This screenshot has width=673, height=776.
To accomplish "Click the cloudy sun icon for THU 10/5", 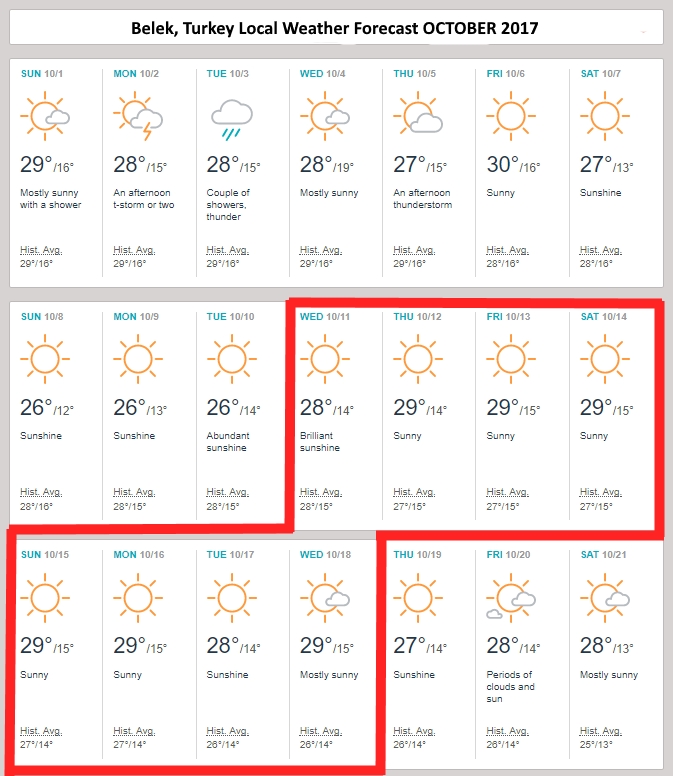I will [x=419, y=116].
